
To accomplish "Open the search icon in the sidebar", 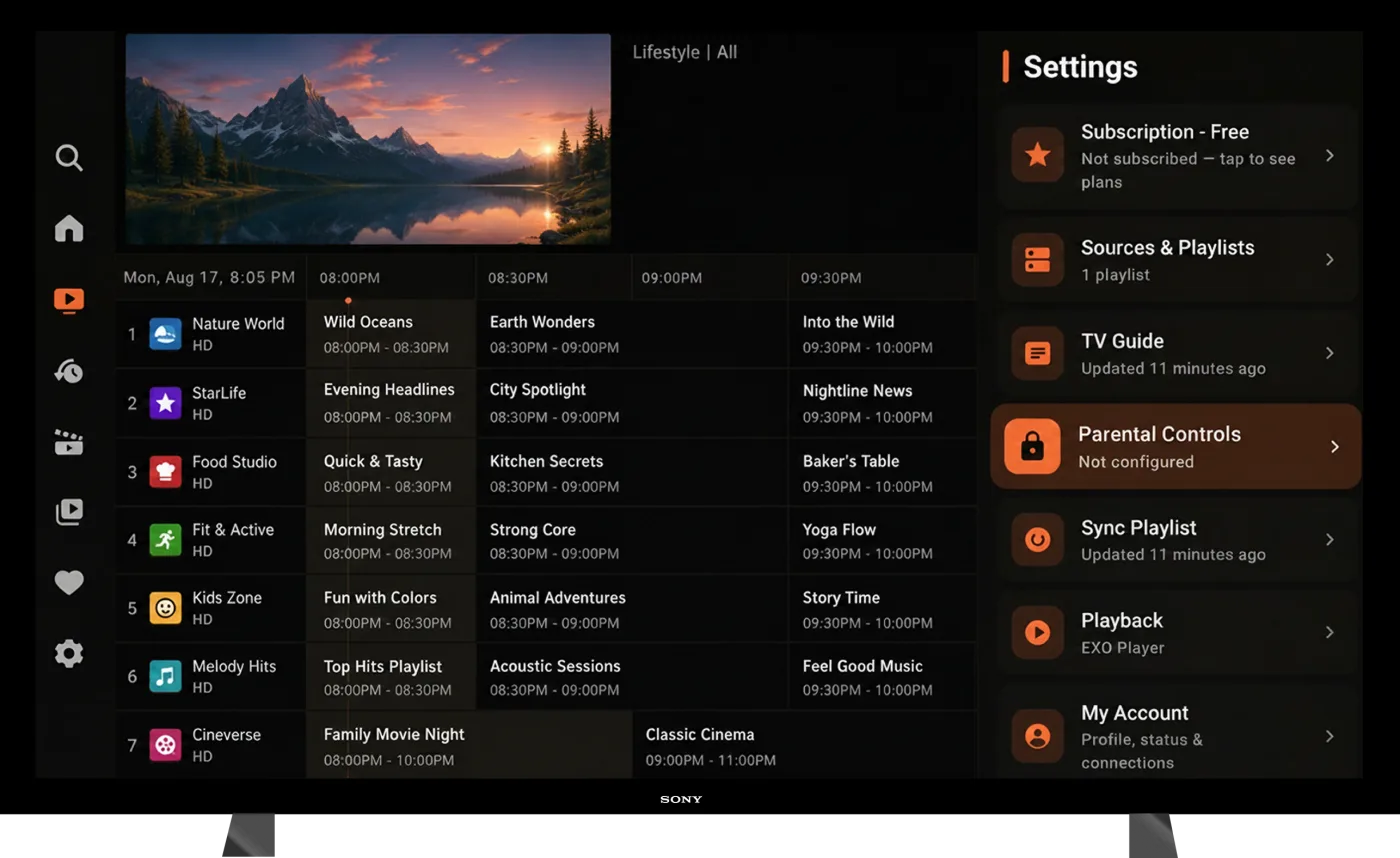I will click(x=69, y=158).
